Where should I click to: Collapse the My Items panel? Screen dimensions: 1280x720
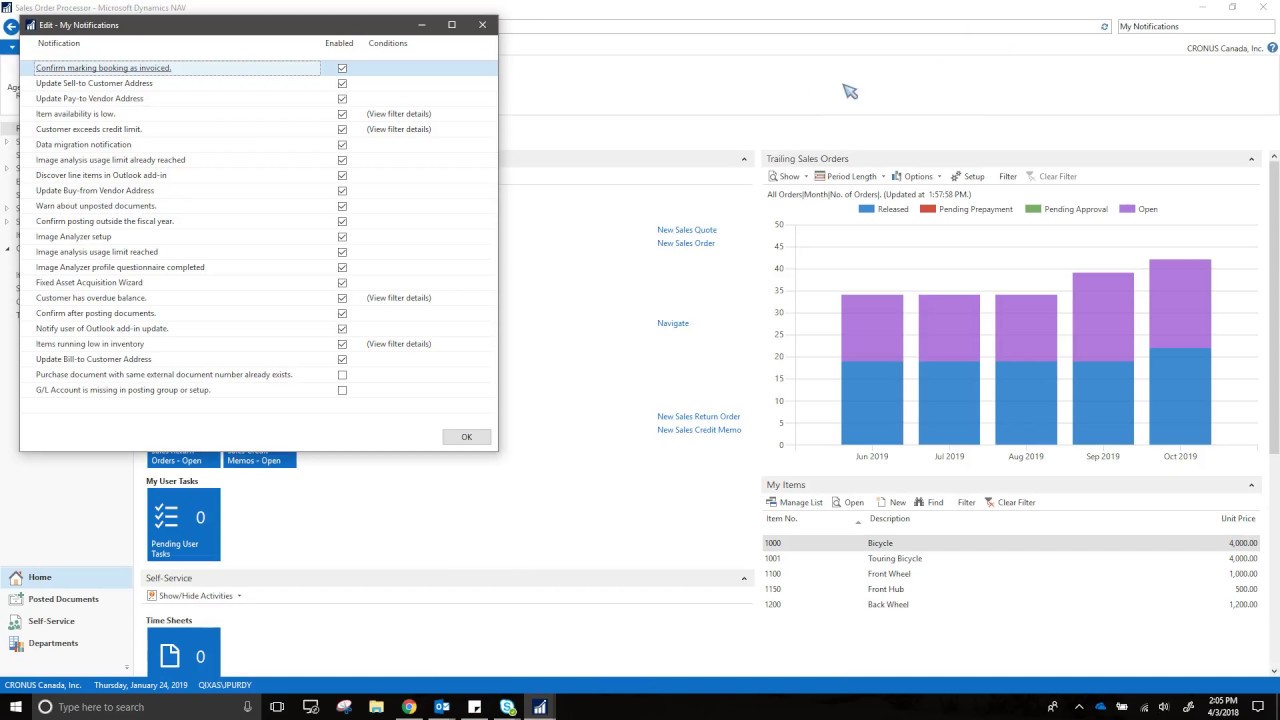(x=1251, y=485)
